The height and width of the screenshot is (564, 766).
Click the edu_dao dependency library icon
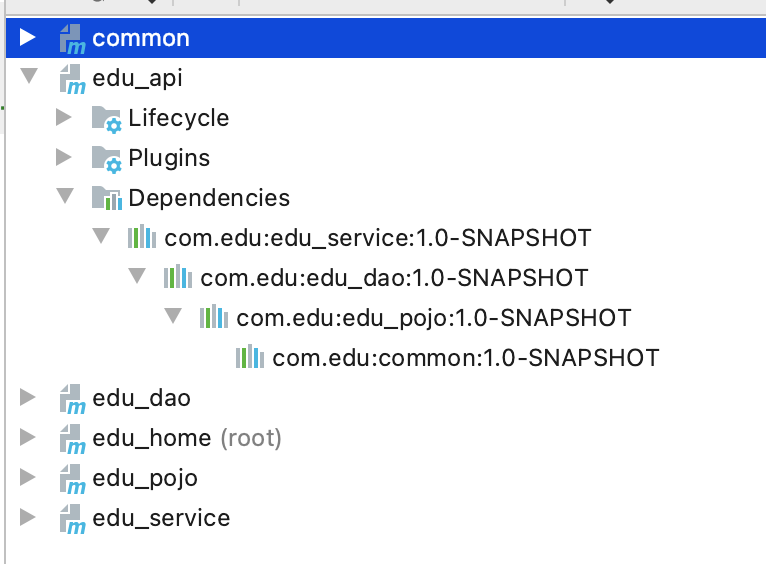pyautogui.click(x=178, y=278)
